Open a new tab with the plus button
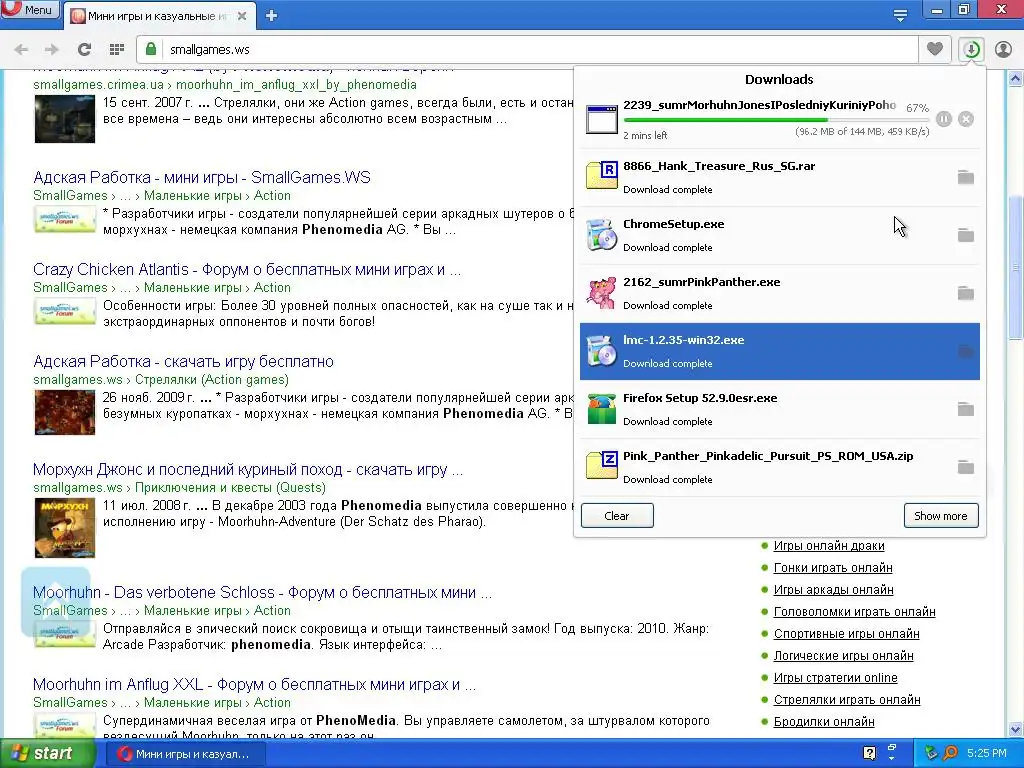 272,16
